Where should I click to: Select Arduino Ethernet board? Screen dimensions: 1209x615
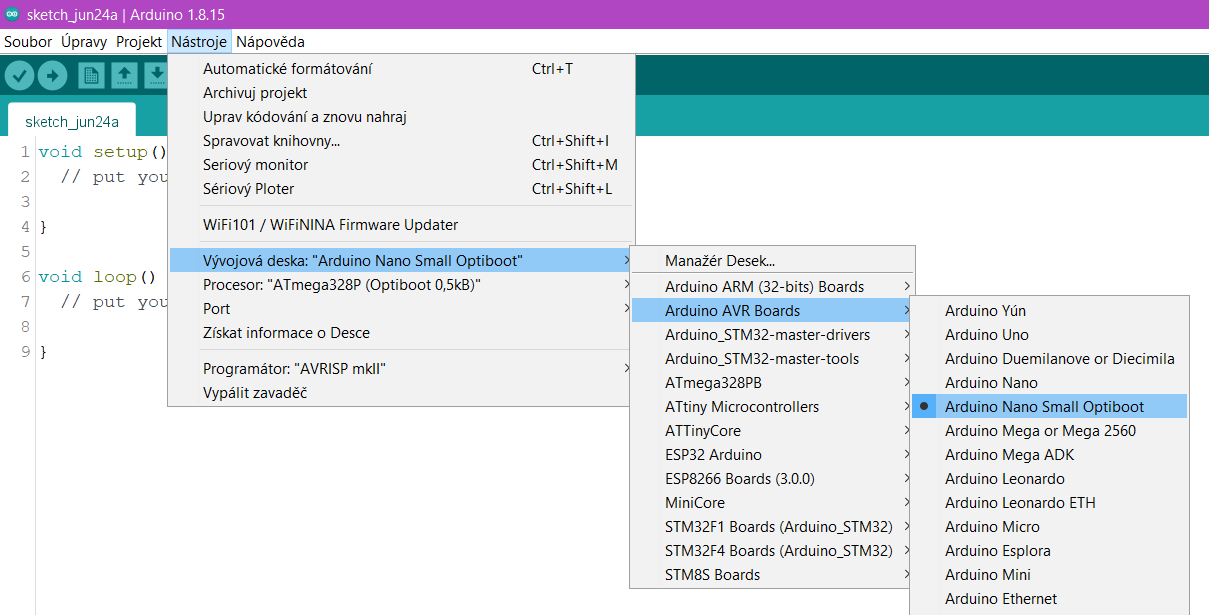coord(1049,599)
